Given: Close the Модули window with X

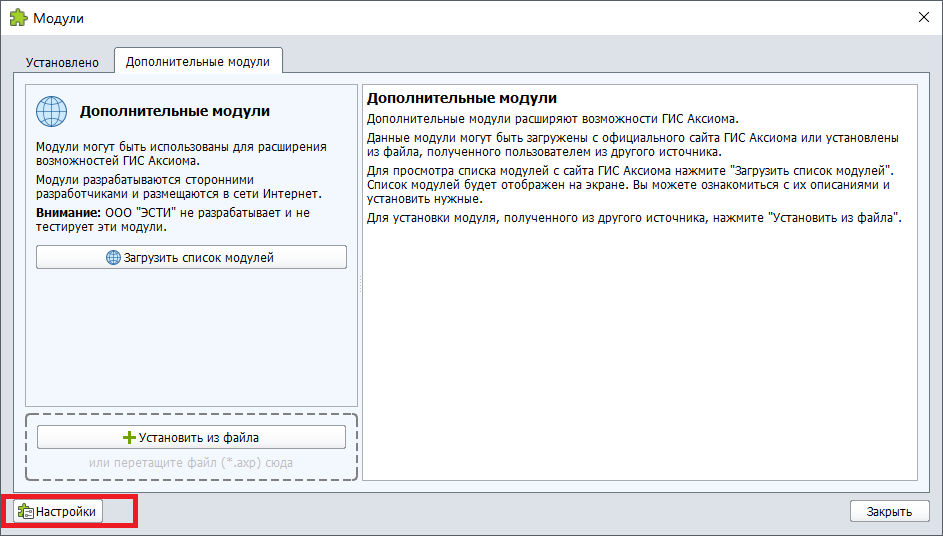Looking at the screenshot, I should click(x=924, y=17).
